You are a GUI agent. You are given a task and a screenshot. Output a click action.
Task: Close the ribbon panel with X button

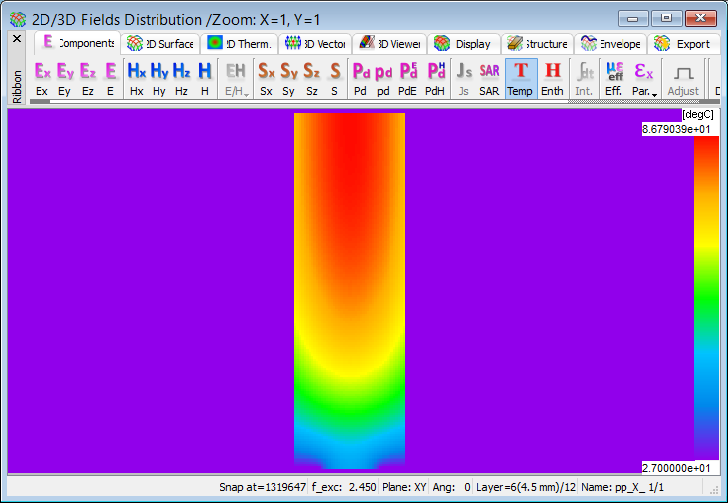pos(16,38)
